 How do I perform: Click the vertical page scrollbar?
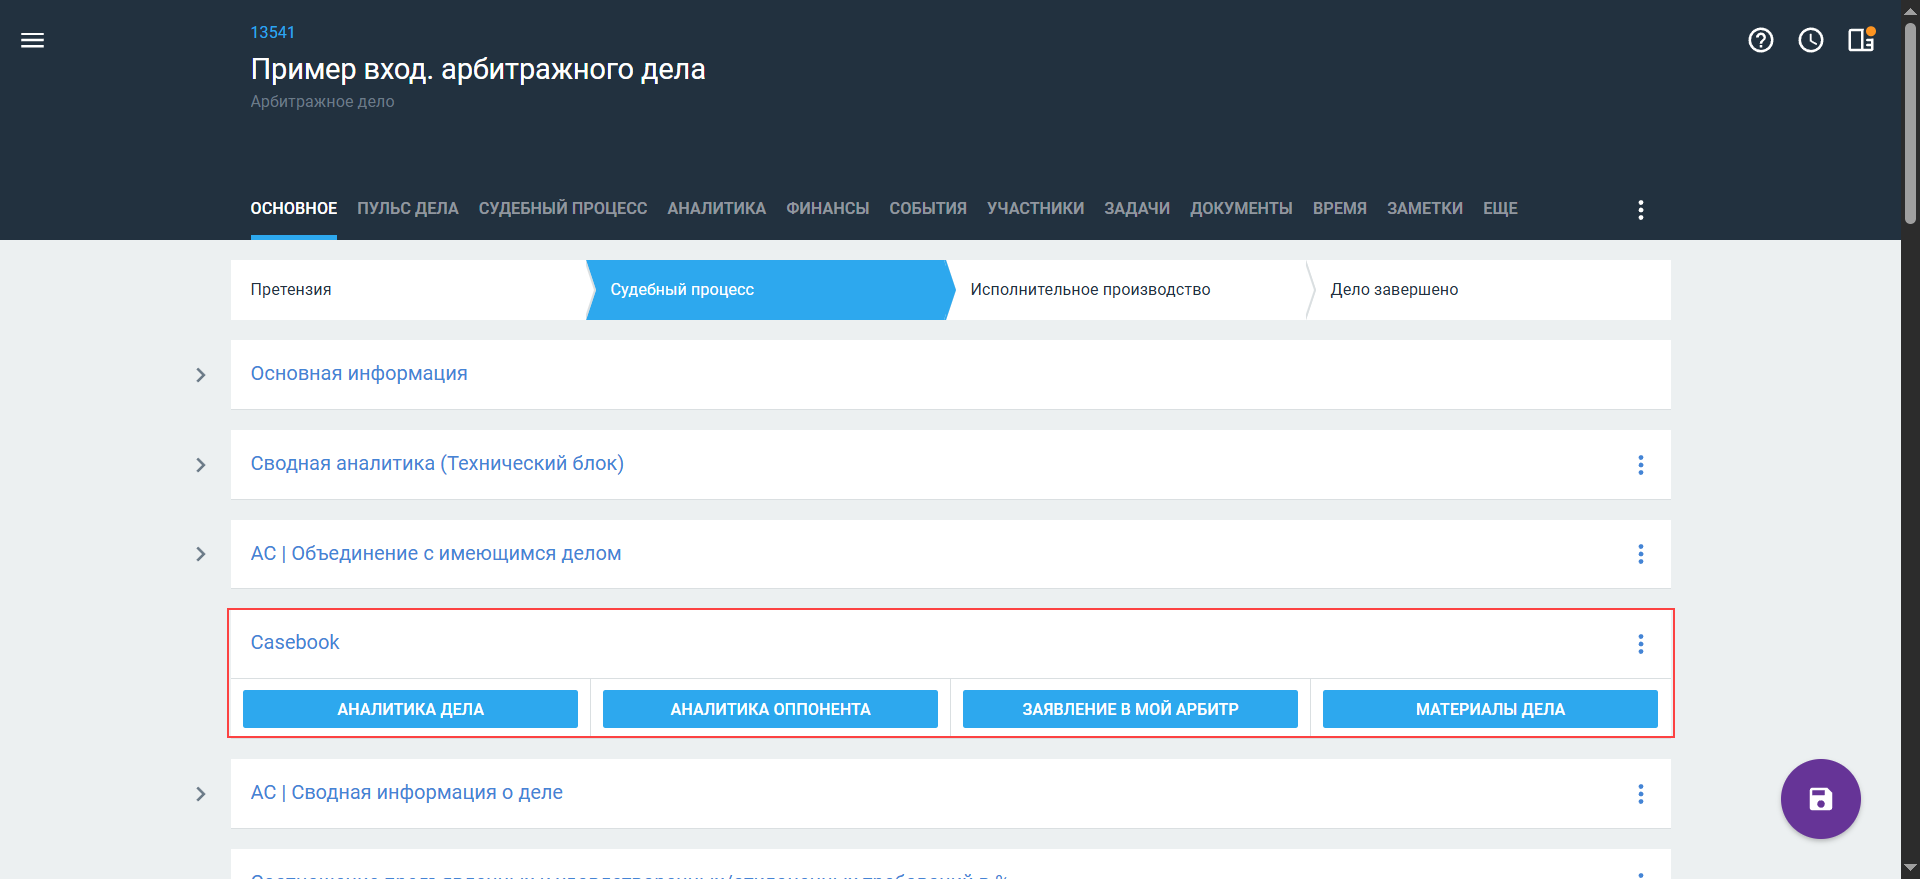1910,120
